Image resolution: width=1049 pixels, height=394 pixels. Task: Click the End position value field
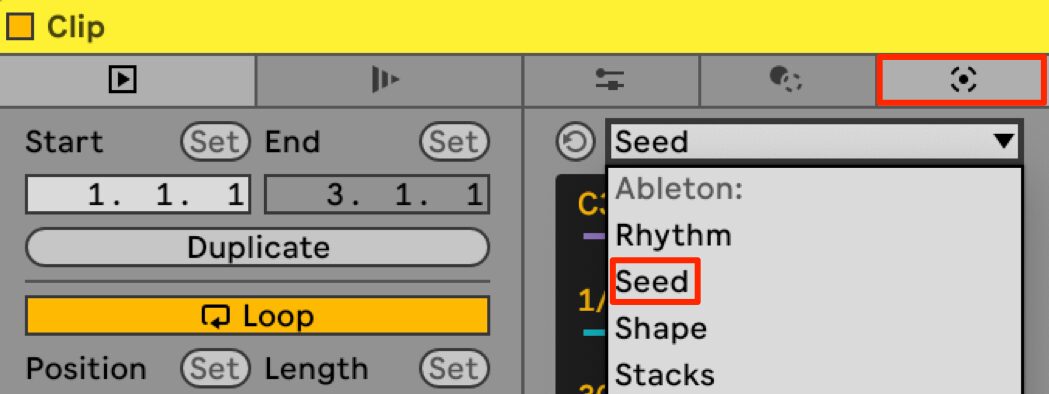pos(377,195)
